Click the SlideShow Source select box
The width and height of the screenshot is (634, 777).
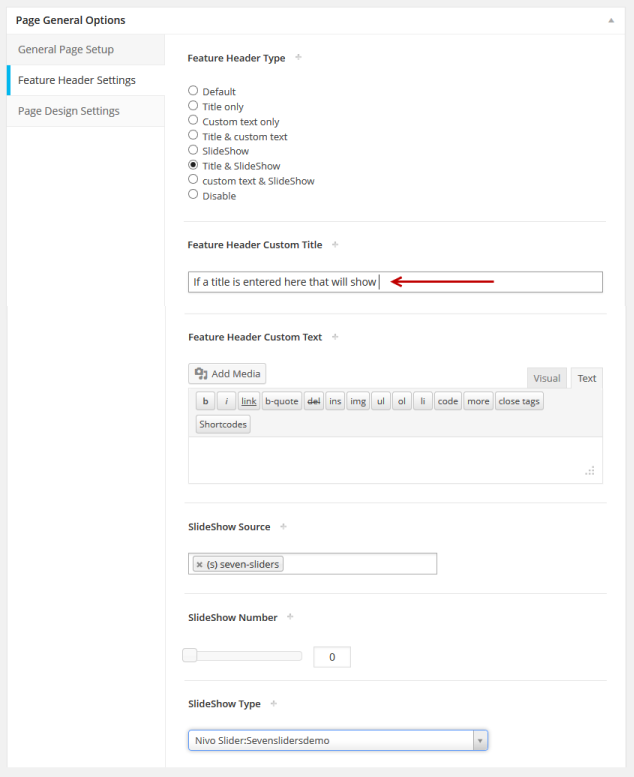[x=360, y=564]
